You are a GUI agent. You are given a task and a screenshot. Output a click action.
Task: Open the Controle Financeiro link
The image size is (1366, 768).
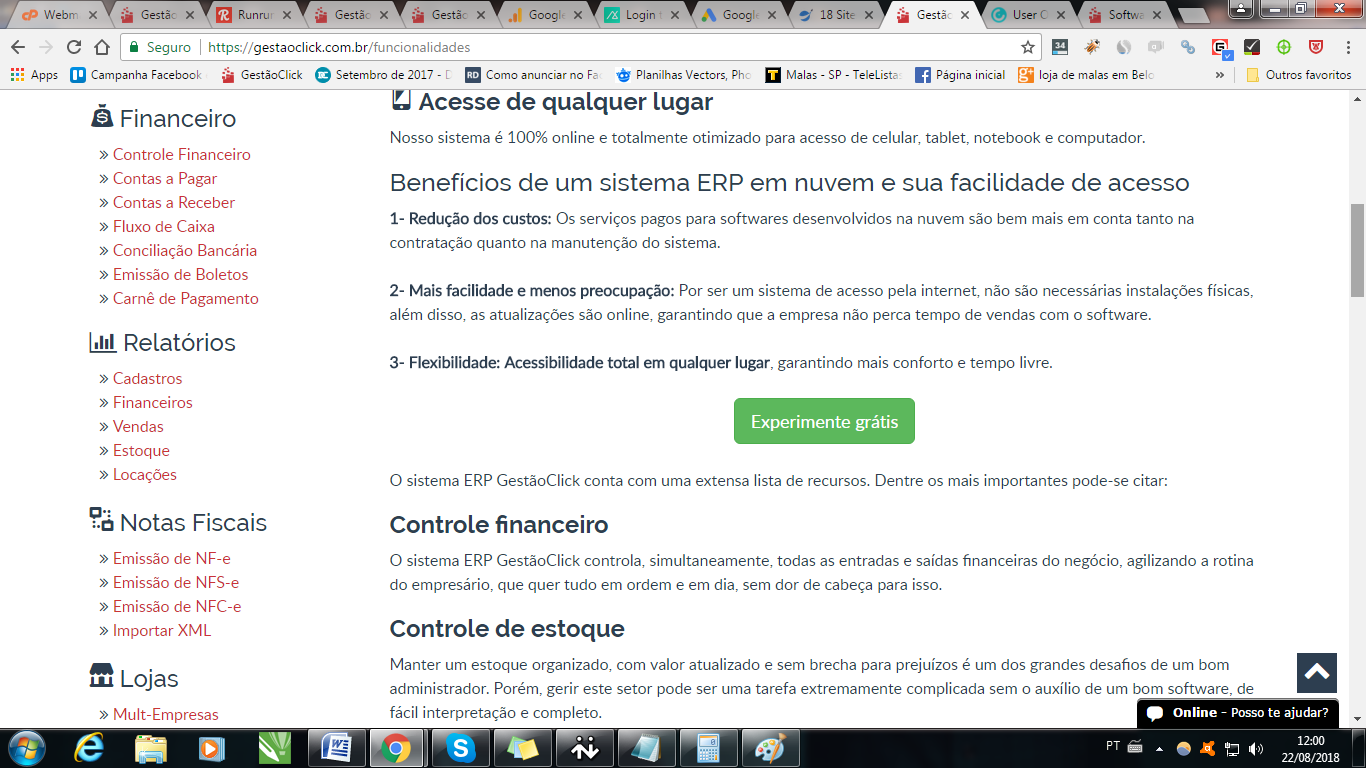tap(182, 154)
